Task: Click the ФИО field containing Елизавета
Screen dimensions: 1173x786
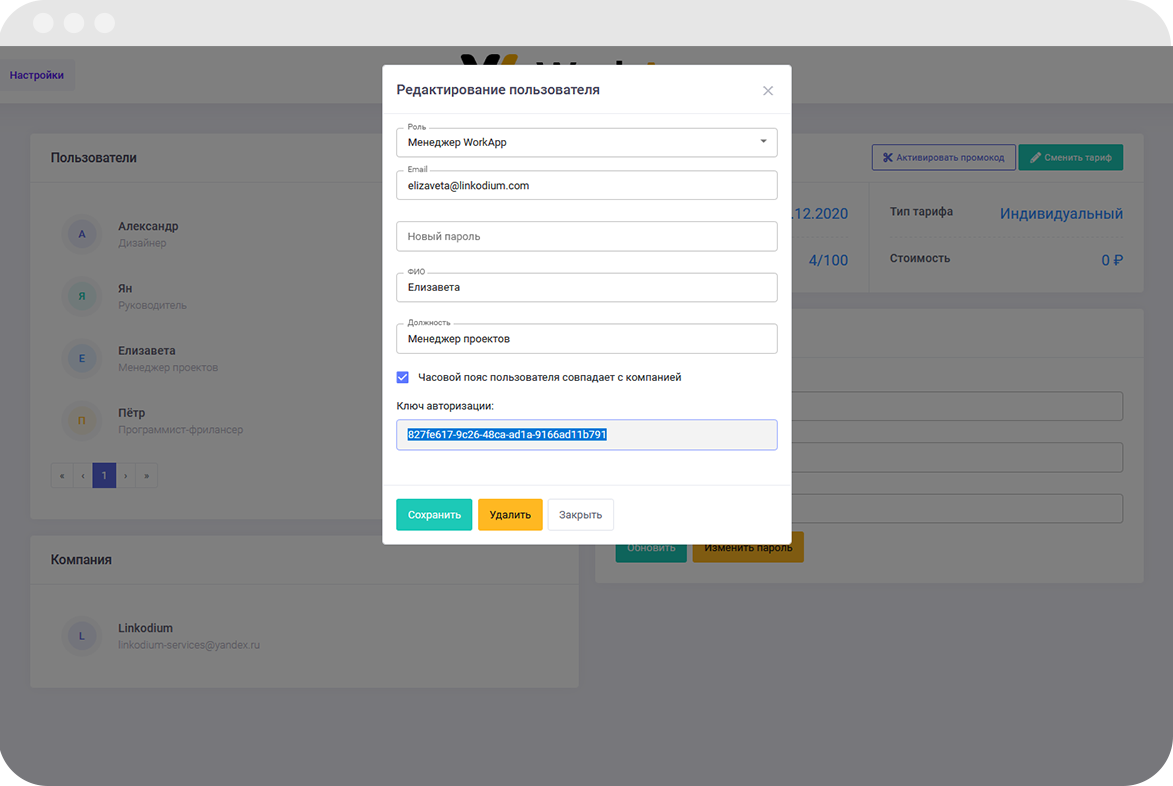Action: point(586,287)
